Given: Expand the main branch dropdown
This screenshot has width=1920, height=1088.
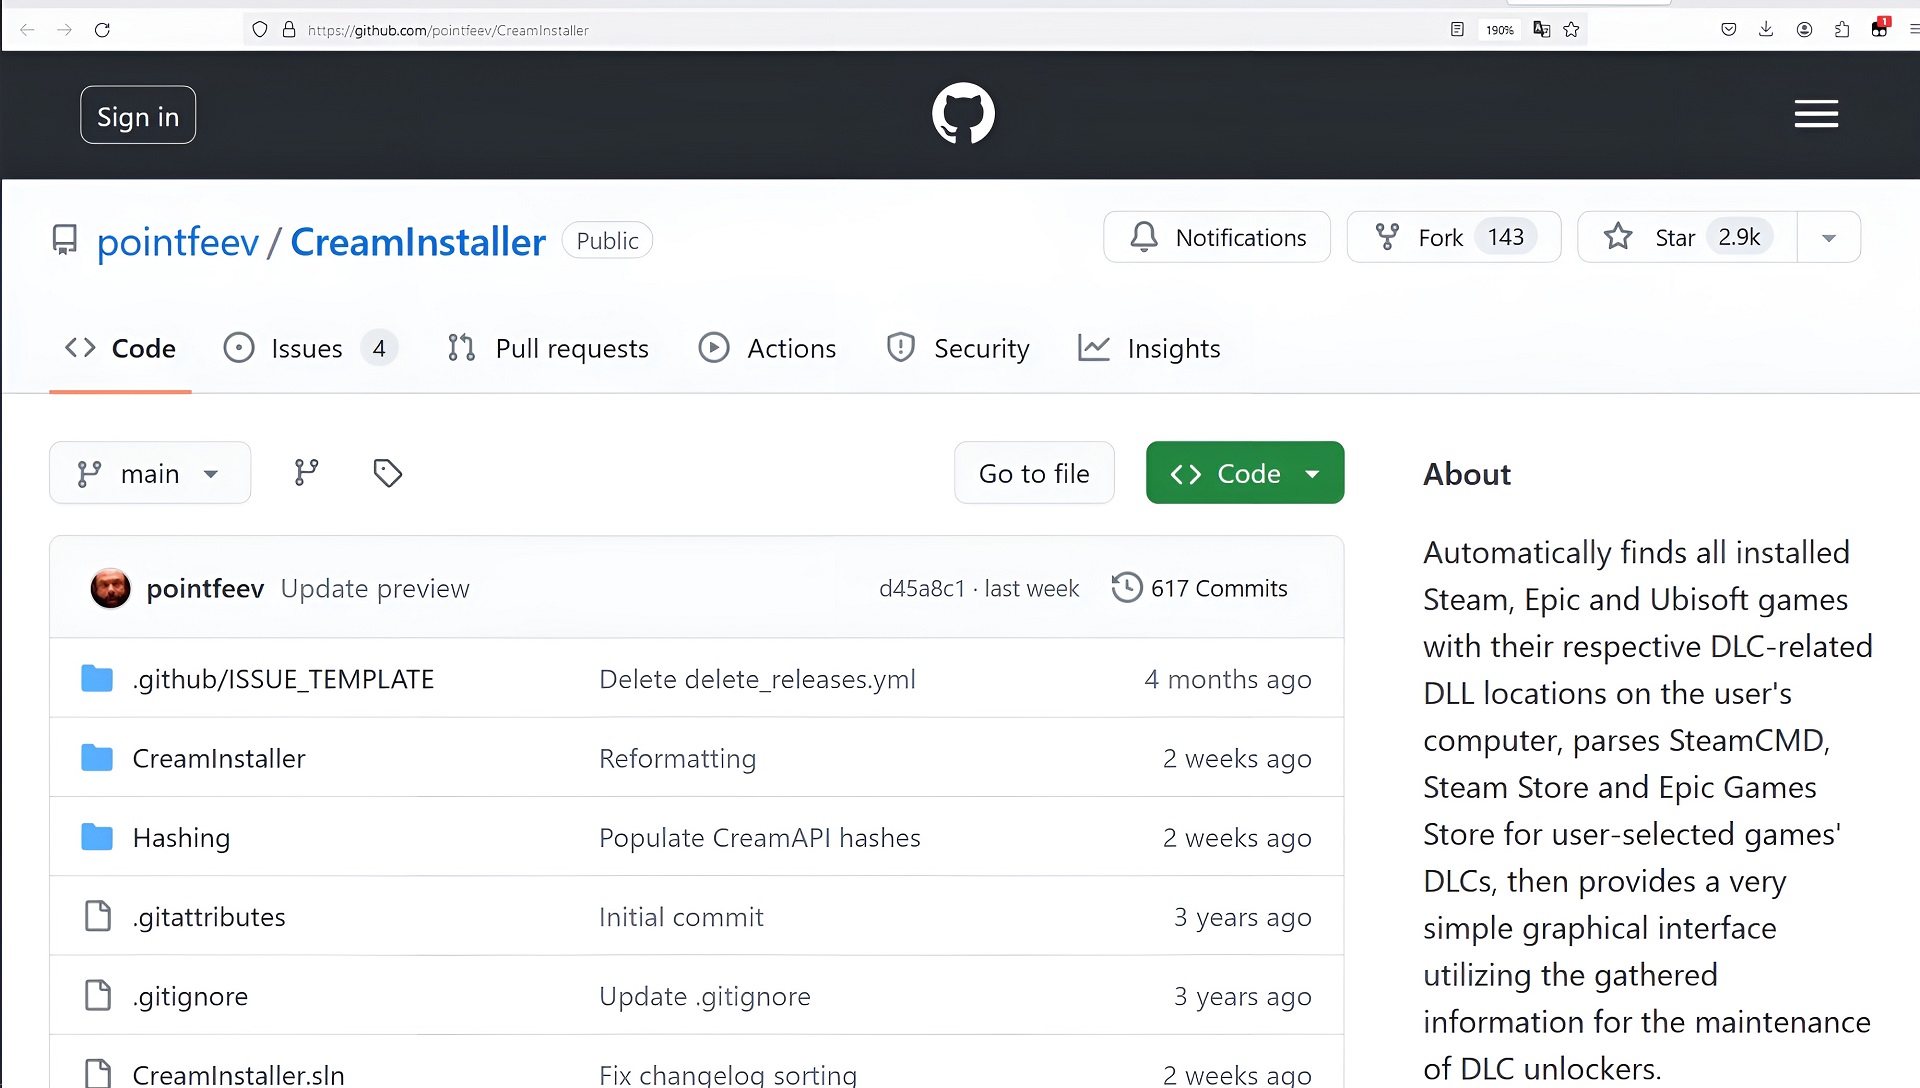Looking at the screenshot, I should tap(150, 473).
